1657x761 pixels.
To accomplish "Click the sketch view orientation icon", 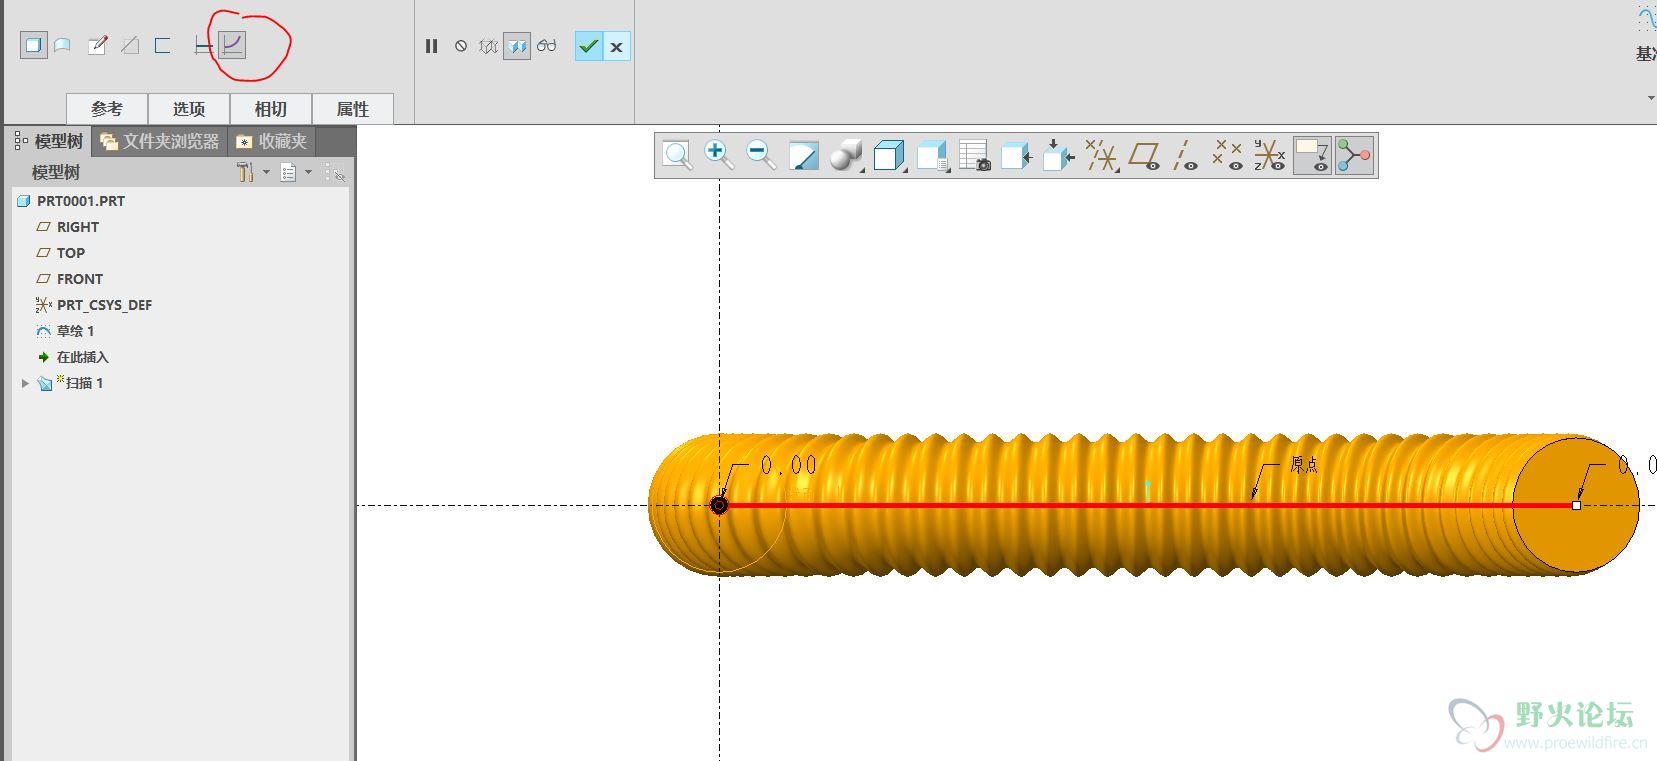I will 1058,156.
